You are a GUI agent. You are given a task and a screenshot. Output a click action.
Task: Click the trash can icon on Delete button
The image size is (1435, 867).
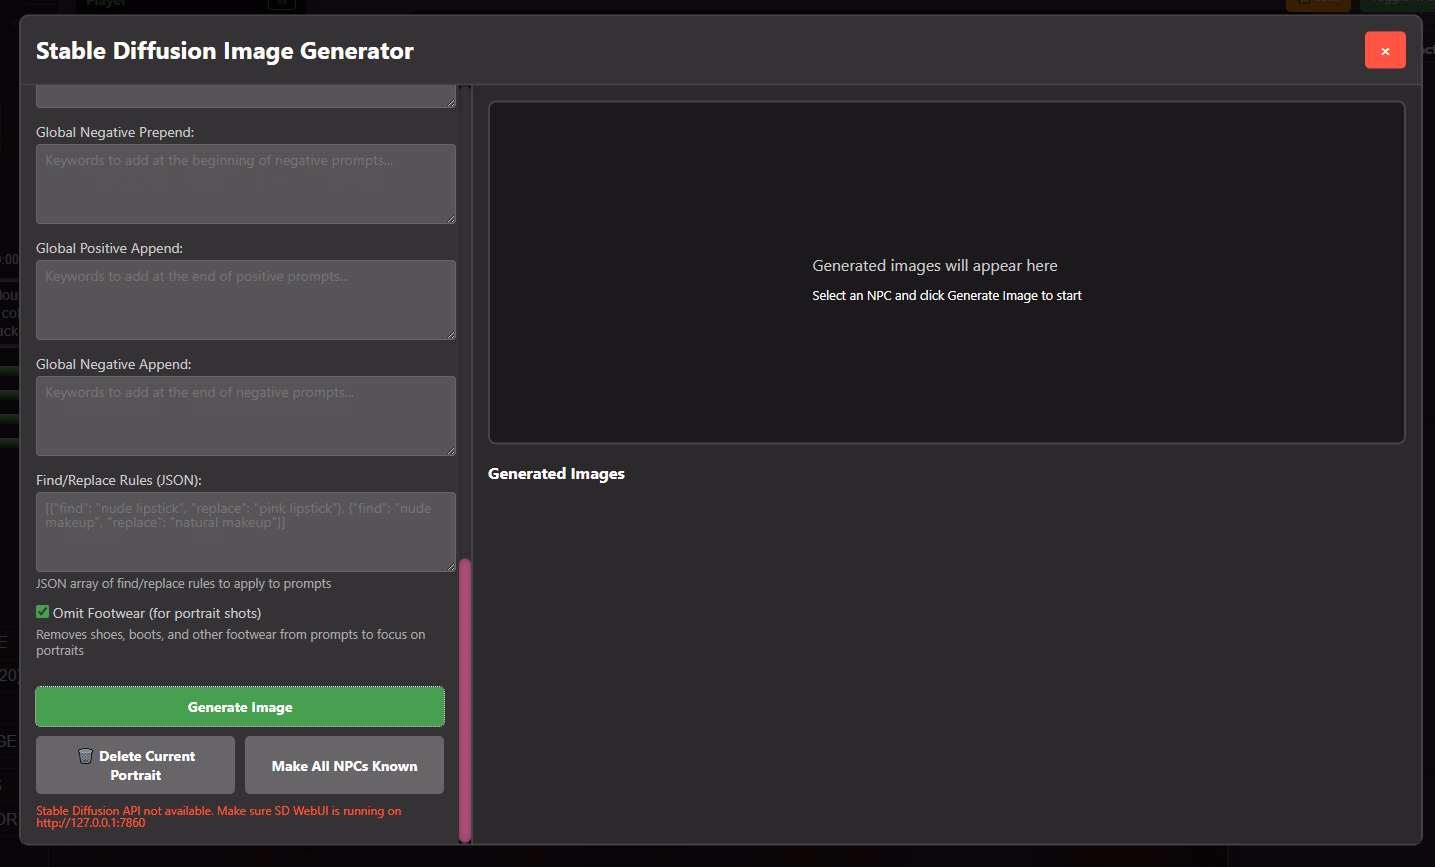click(86, 756)
